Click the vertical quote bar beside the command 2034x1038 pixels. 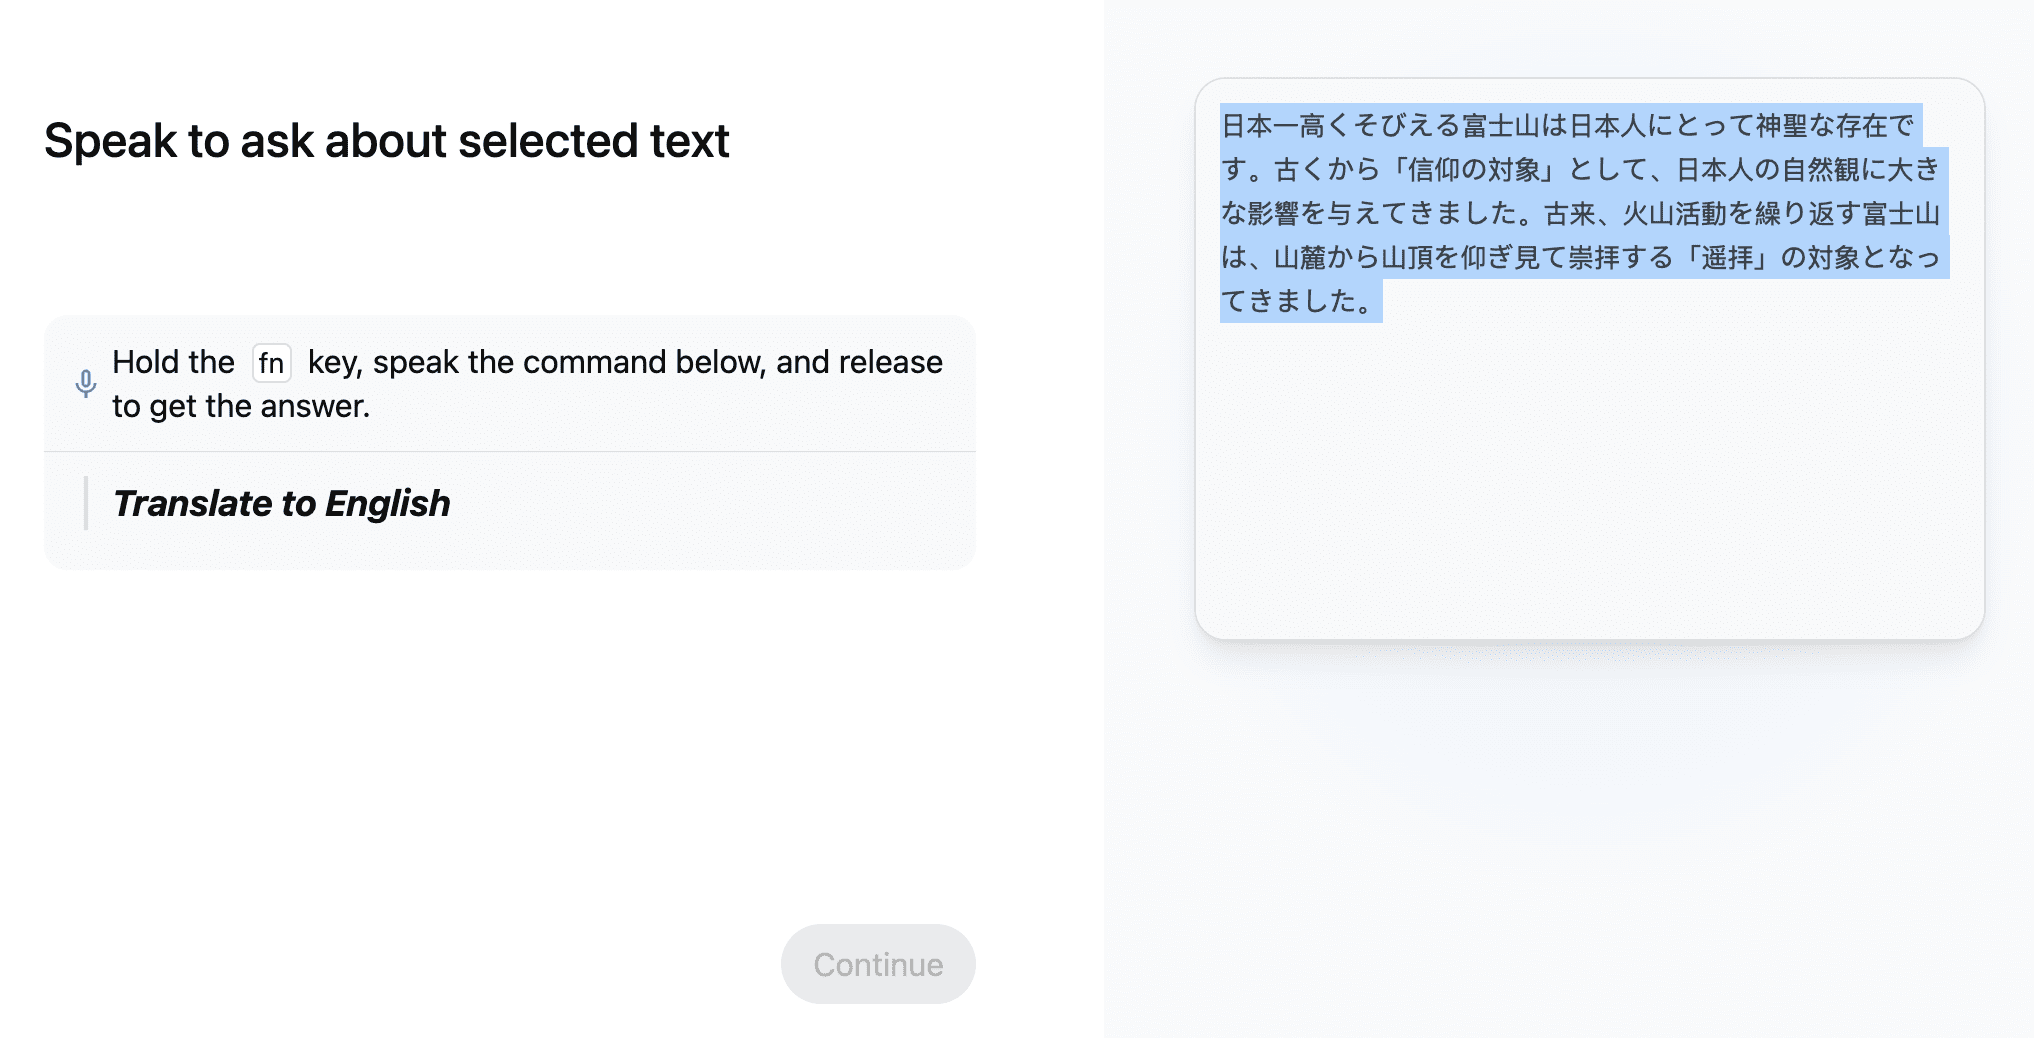(86, 503)
